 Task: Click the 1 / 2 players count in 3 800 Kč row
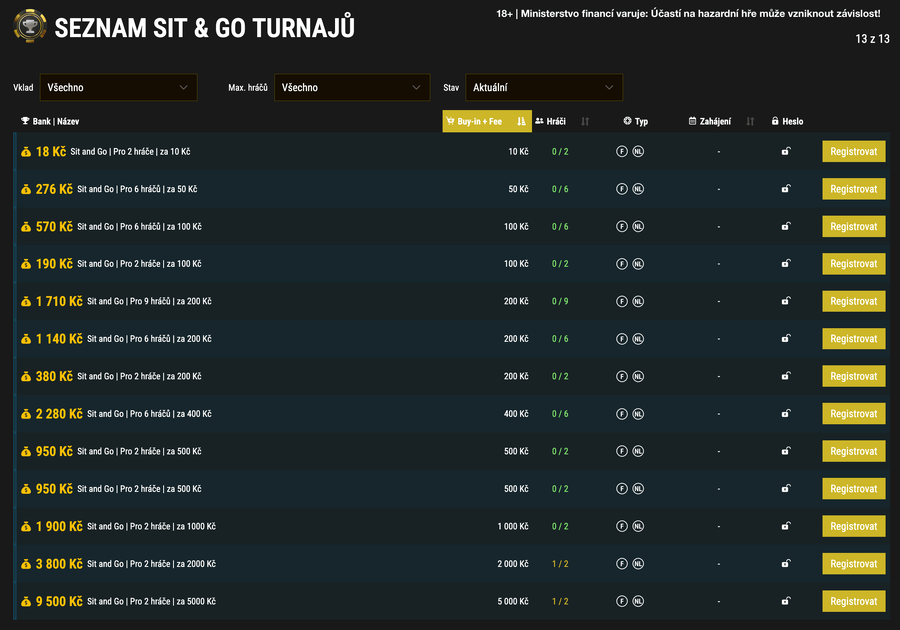560,564
